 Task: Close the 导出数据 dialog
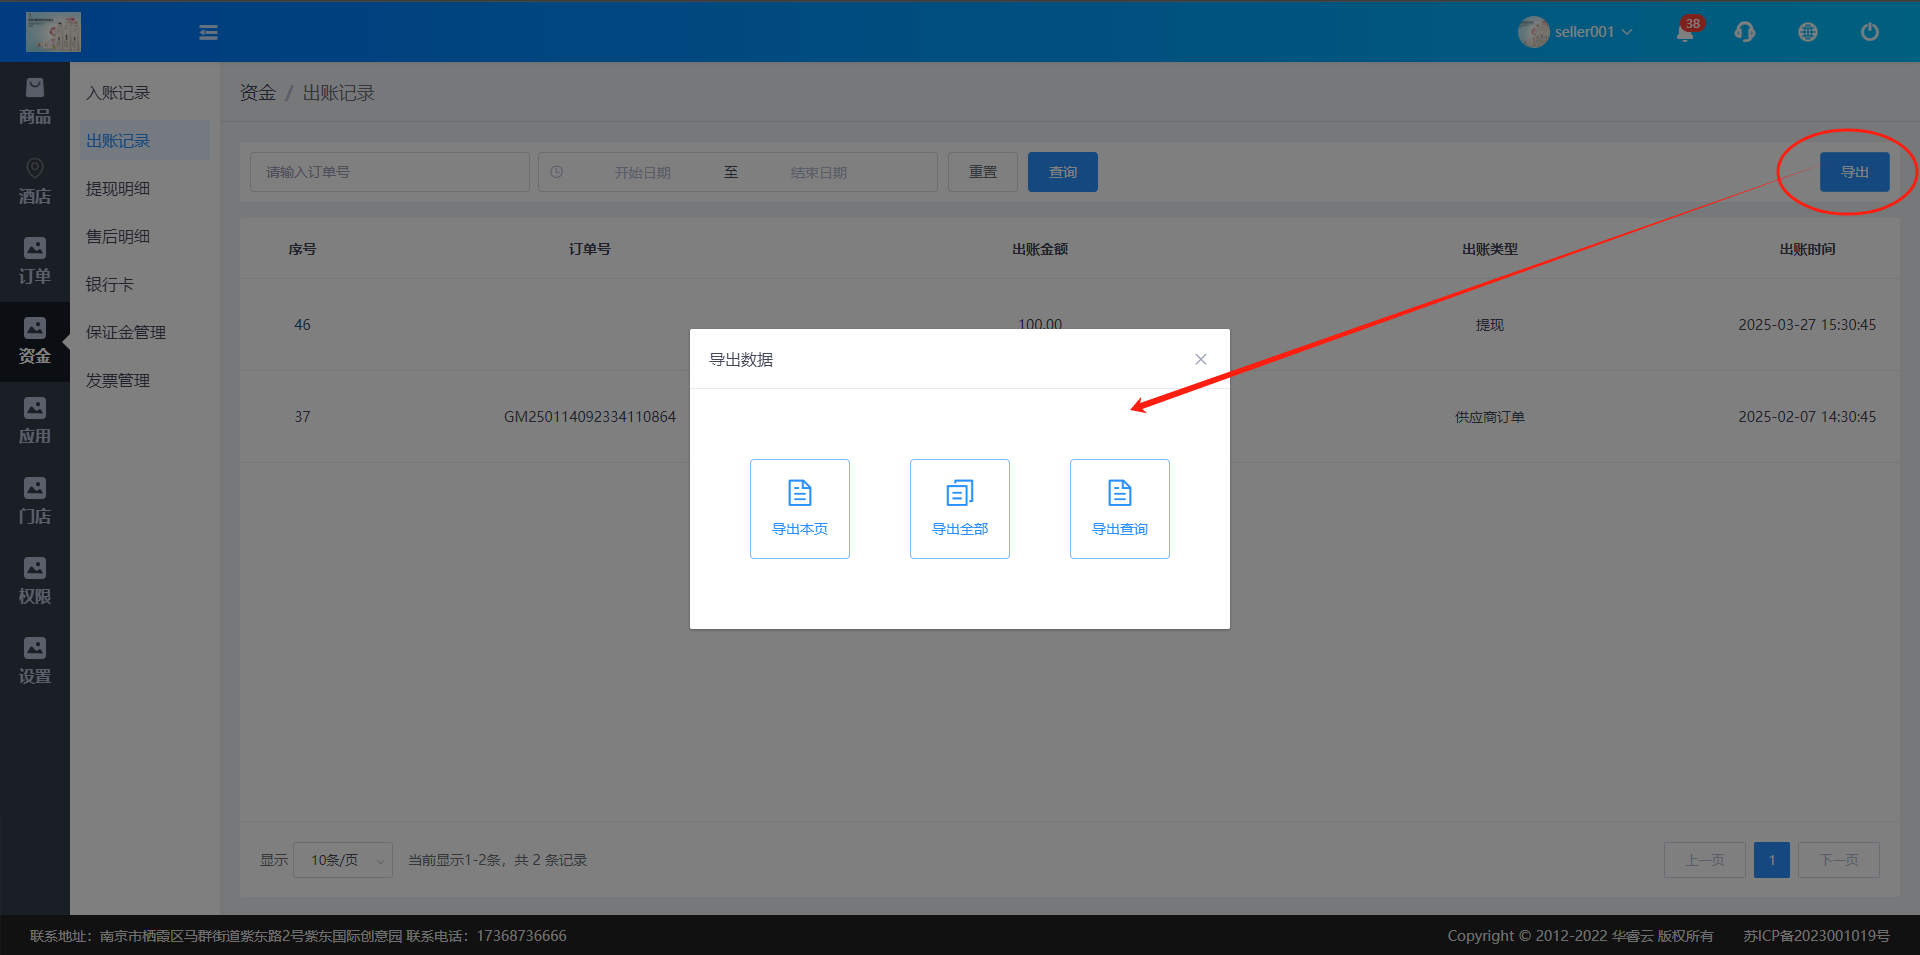coord(1200,359)
